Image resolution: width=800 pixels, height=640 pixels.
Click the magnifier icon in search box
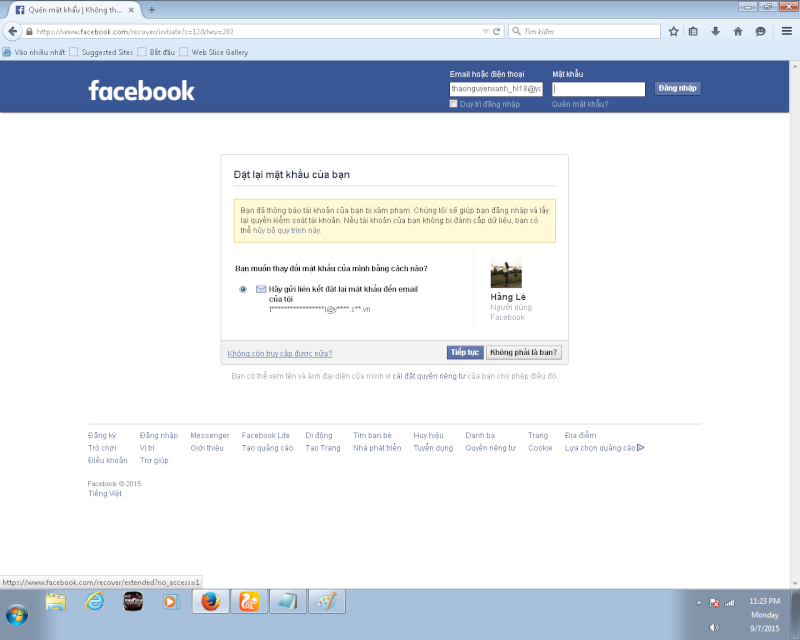pyautogui.click(x=516, y=31)
